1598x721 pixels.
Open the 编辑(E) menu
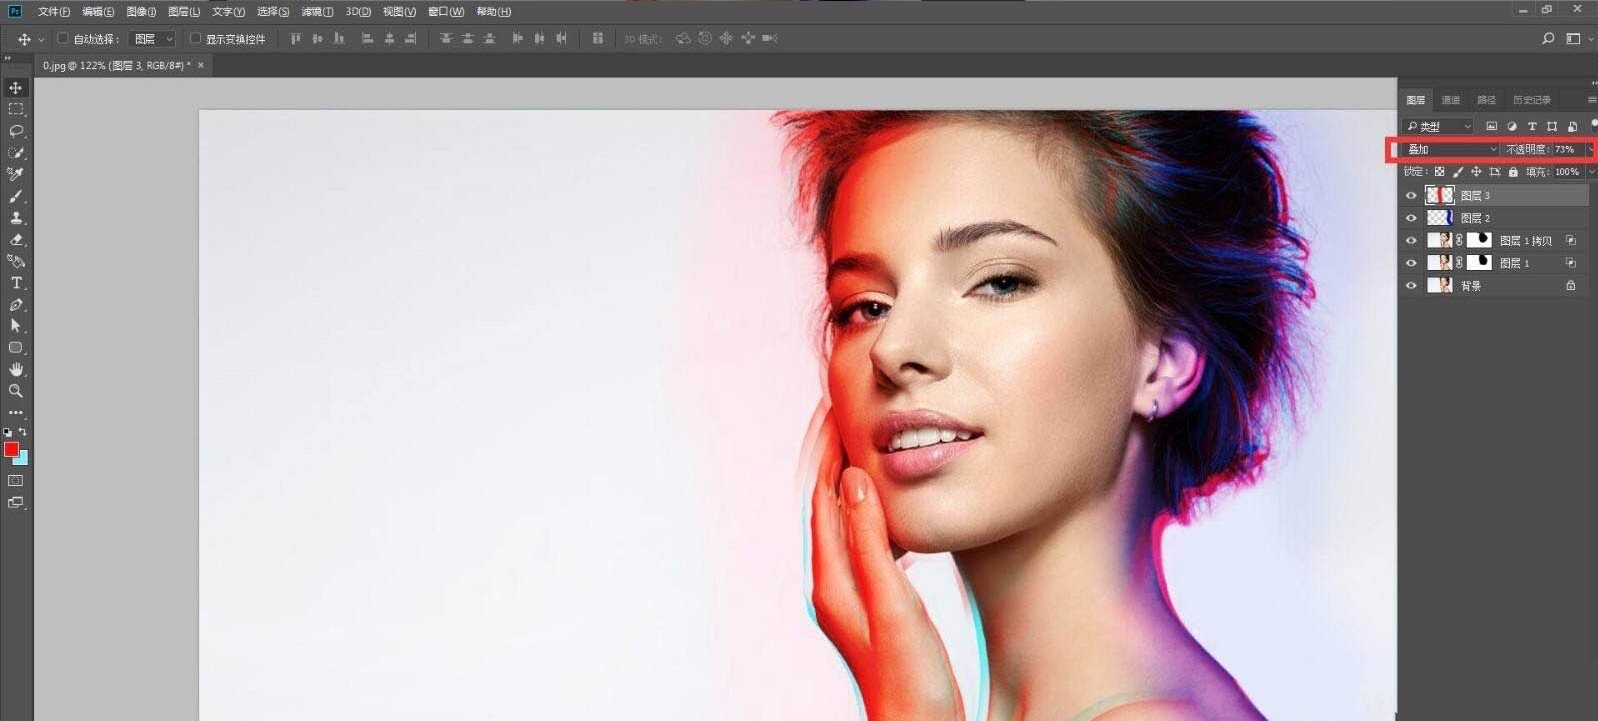coord(98,12)
